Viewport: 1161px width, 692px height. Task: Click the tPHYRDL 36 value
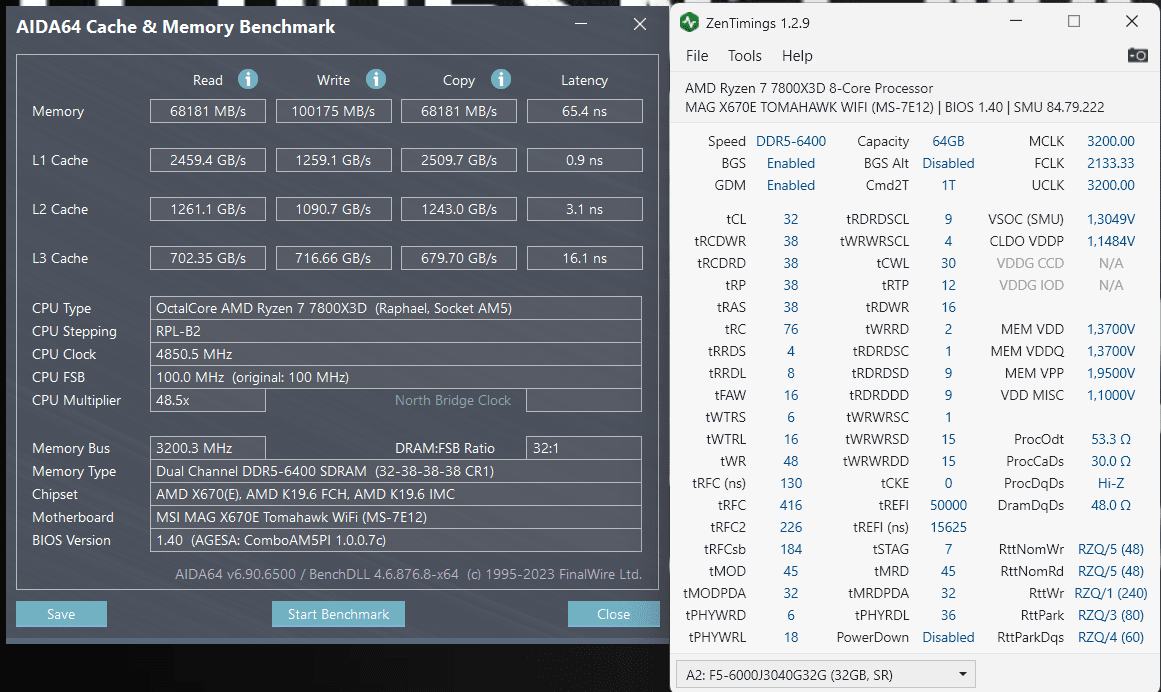(x=948, y=615)
